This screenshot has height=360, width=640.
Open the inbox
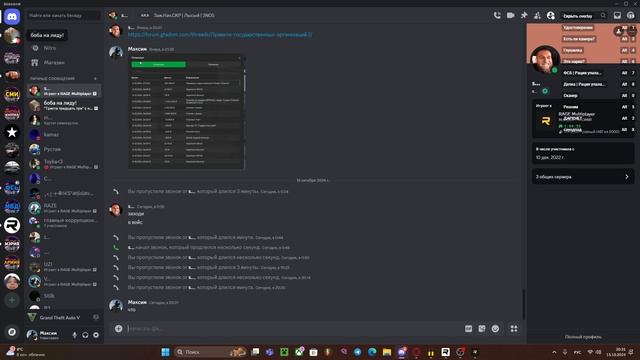coord(617,16)
